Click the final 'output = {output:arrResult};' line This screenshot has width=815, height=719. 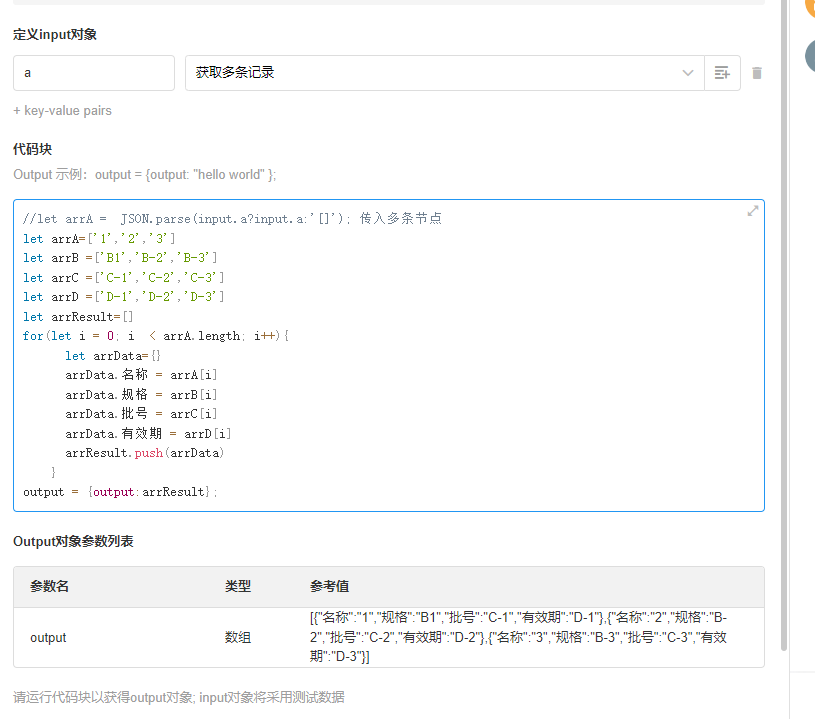(120, 492)
